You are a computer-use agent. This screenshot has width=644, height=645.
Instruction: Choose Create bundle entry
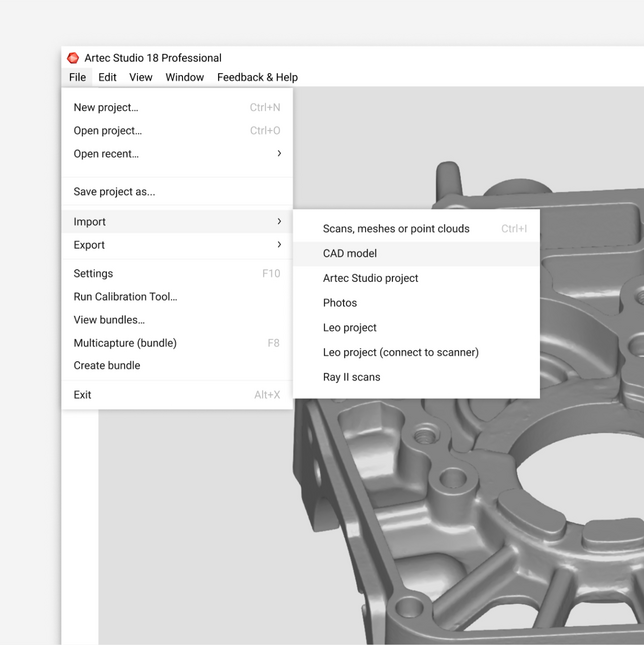pyautogui.click(x=177, y=365)
